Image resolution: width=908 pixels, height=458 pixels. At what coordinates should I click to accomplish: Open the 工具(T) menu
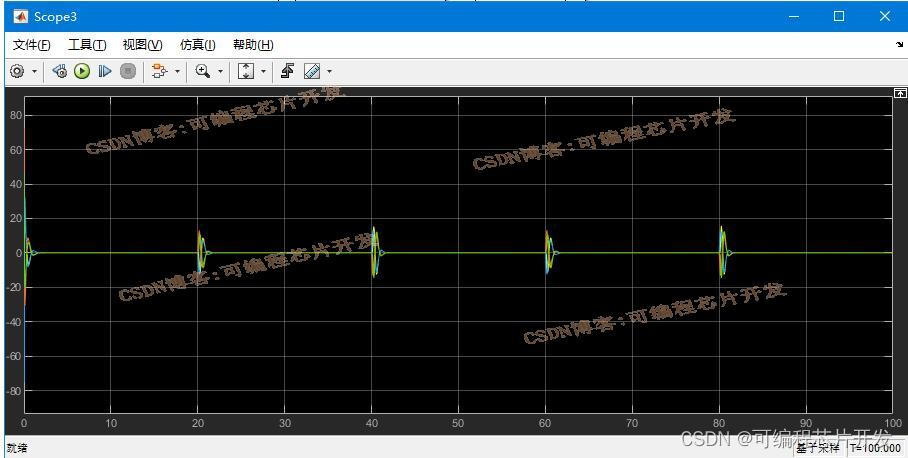click(87, 45)
